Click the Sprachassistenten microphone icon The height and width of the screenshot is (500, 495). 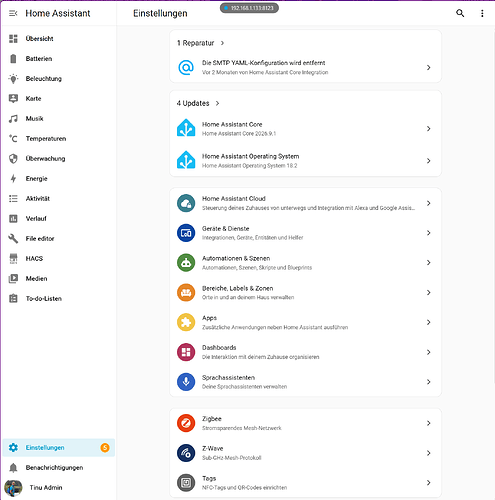point(186,382)
